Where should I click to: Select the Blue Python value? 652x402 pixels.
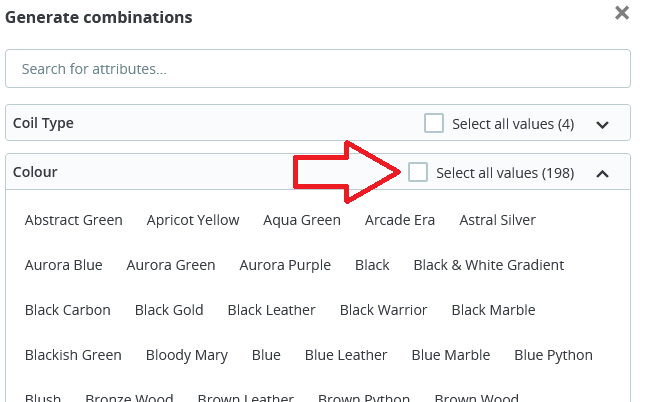553,355
